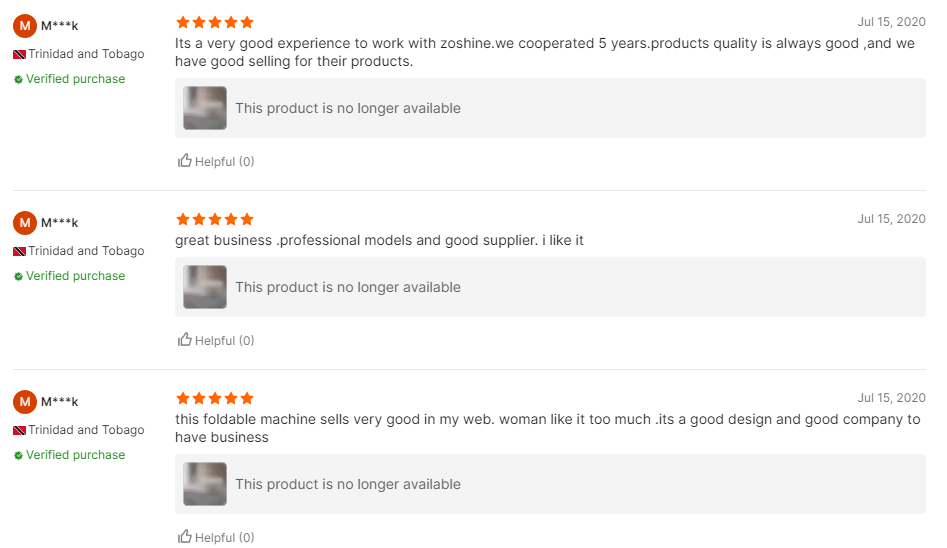Click 'Verified purchase' label beside 'great business' review
This screenshot has width=947, height=548.
[x=75, y=276]
